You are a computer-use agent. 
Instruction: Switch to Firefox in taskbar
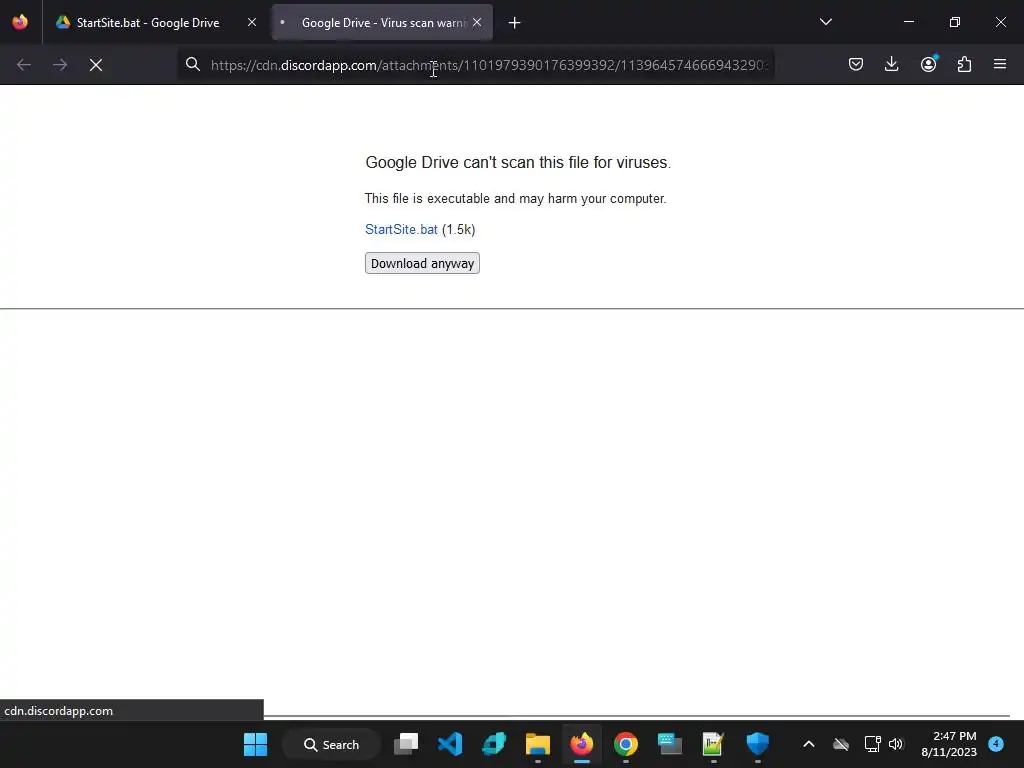581,744
